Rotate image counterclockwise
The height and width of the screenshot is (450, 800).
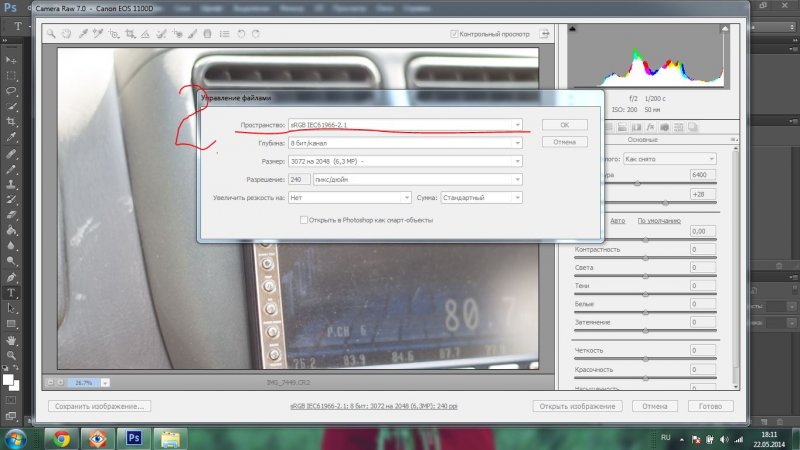241,34
